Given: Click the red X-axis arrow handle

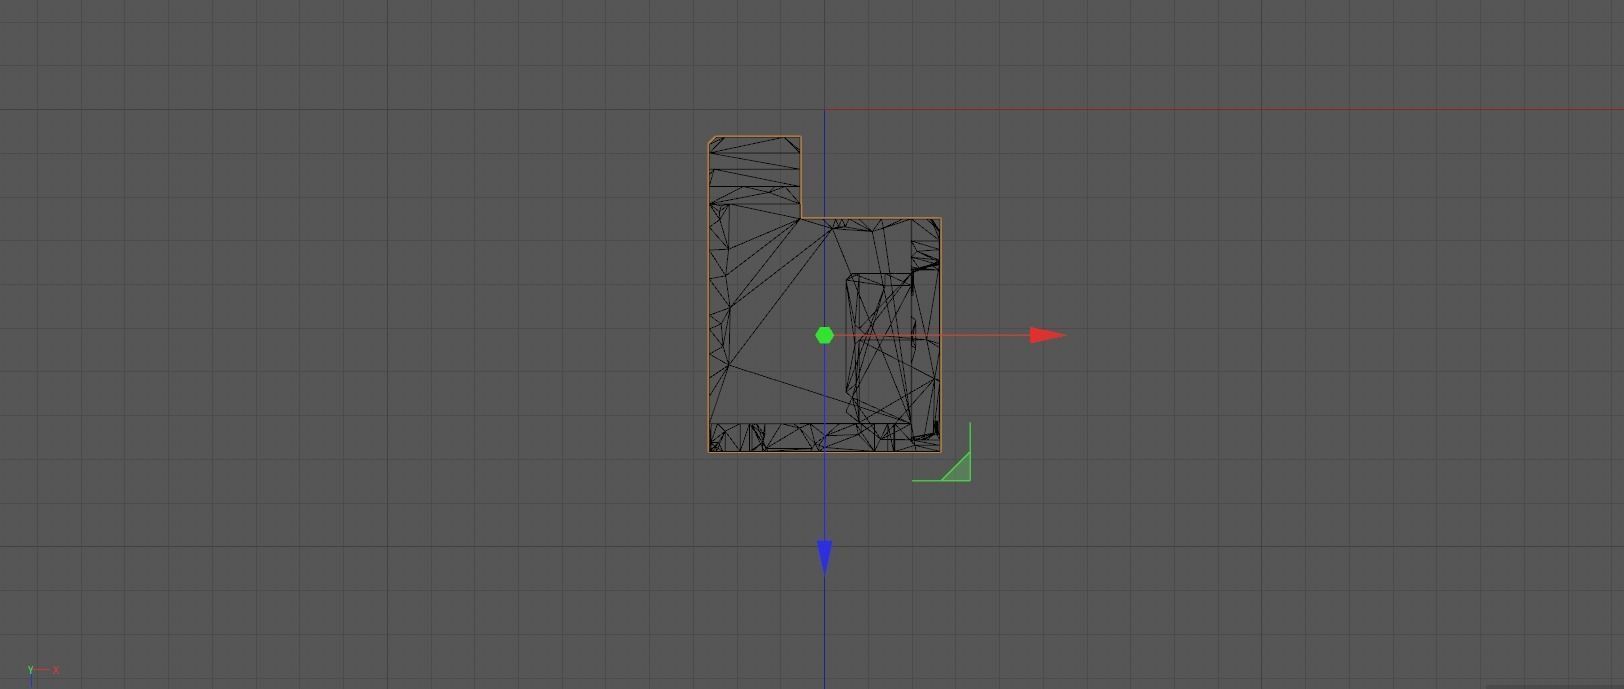Looking at the screenshot, I should [1047, 335].
